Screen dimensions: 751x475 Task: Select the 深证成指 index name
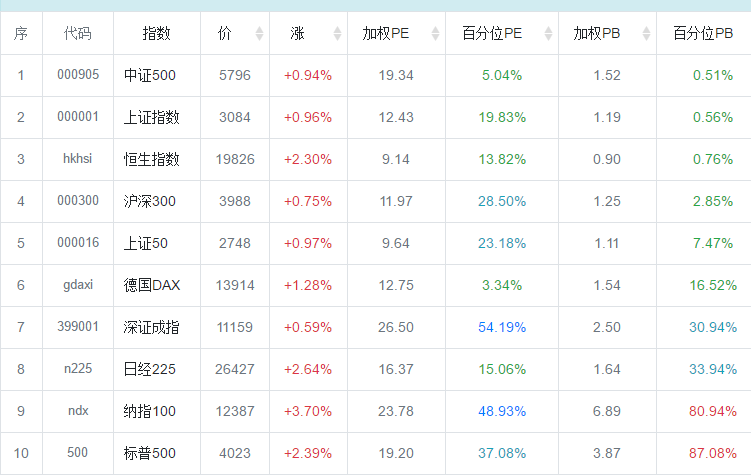pyautogui.click(x=152, y=328)
